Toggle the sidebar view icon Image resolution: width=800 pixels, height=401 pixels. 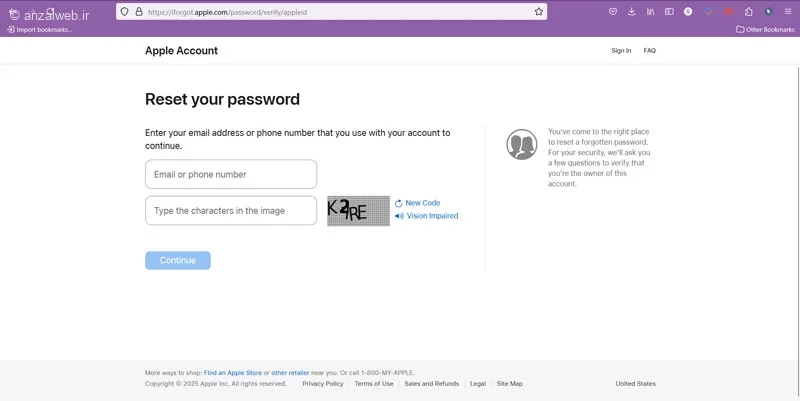coord(669,12)
